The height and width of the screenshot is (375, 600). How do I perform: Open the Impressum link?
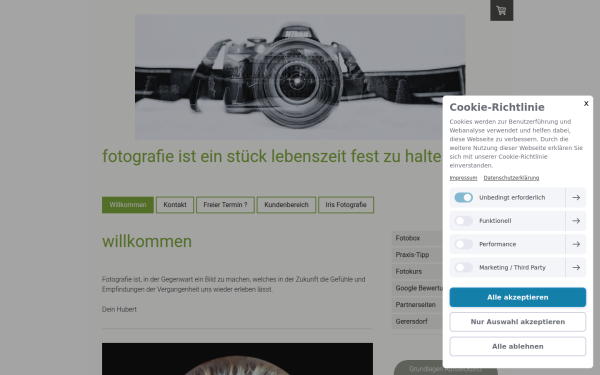(463, 178)
